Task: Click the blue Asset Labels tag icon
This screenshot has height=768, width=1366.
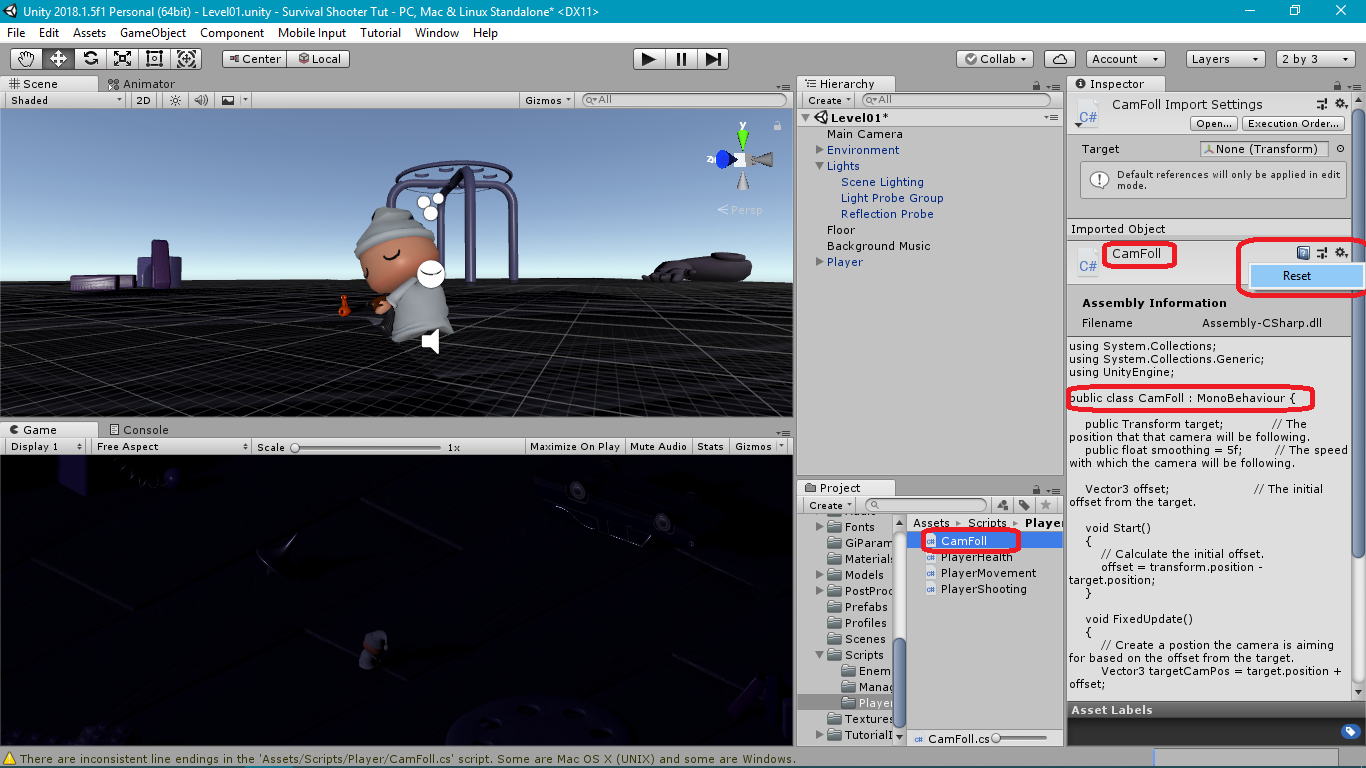Action: pyautogui.click(x=1349, y=732)
